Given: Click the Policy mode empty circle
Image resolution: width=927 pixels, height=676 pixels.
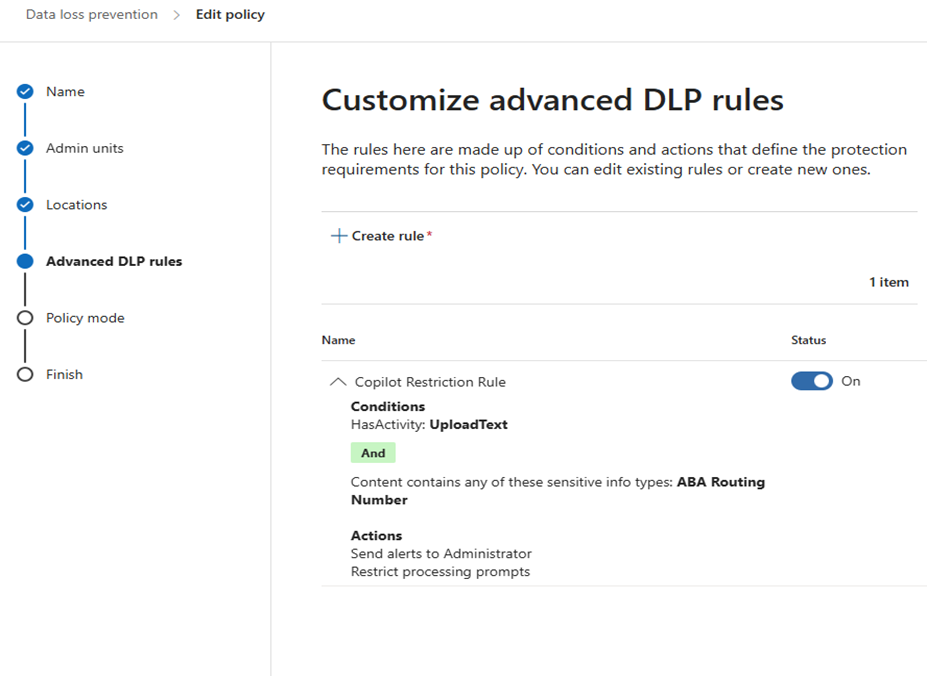Looking at the screenshot, I should pyautogui.click(x=25, y=318).
